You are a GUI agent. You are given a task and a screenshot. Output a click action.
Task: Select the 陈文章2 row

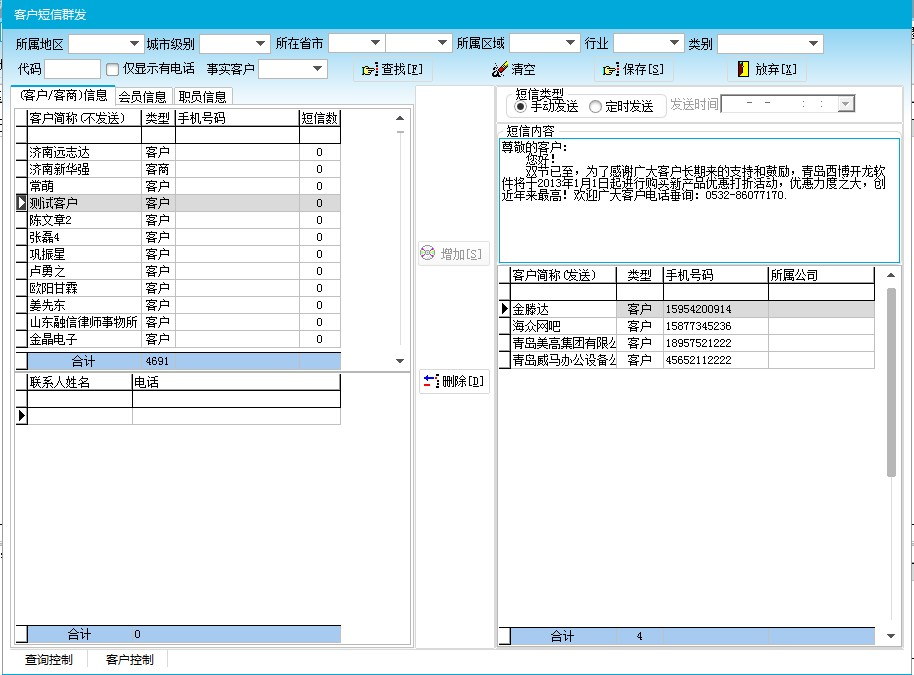[178, 220]
